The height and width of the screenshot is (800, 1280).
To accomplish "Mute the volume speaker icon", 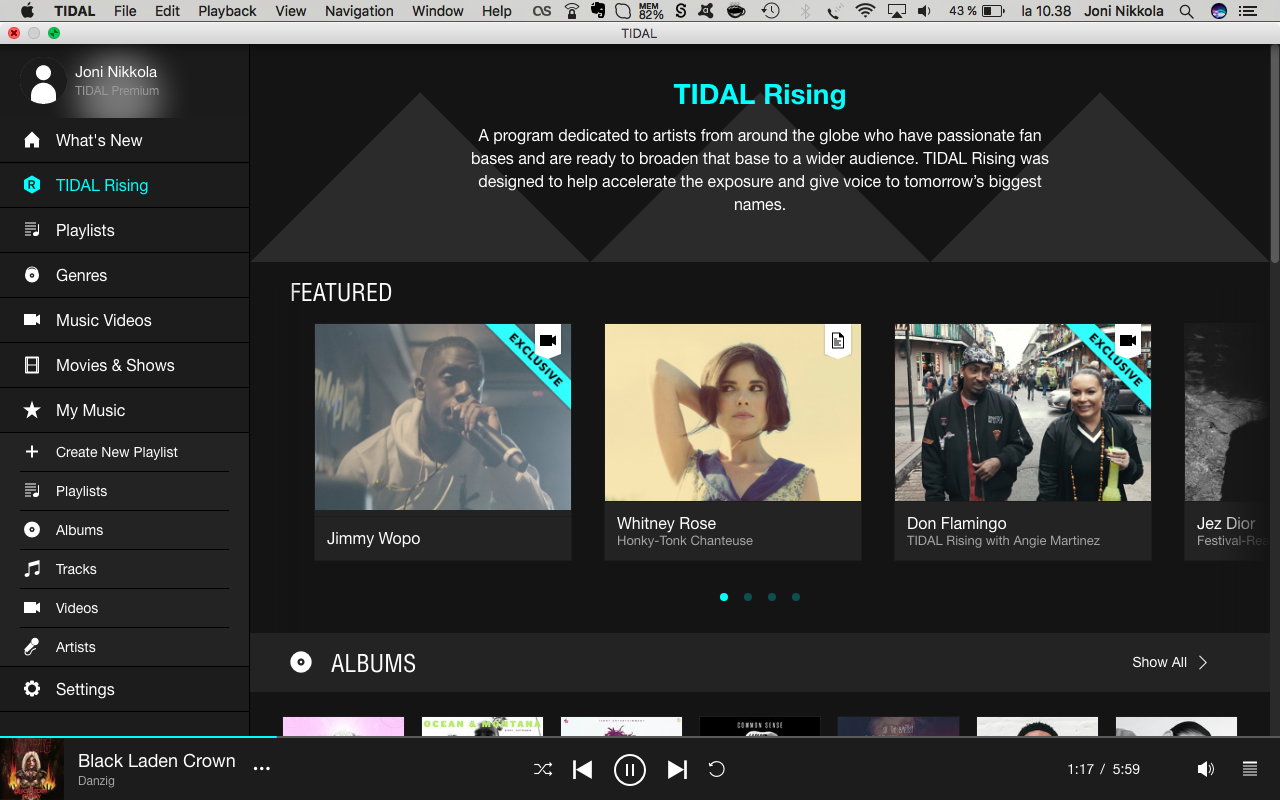I will point(1206,769).
